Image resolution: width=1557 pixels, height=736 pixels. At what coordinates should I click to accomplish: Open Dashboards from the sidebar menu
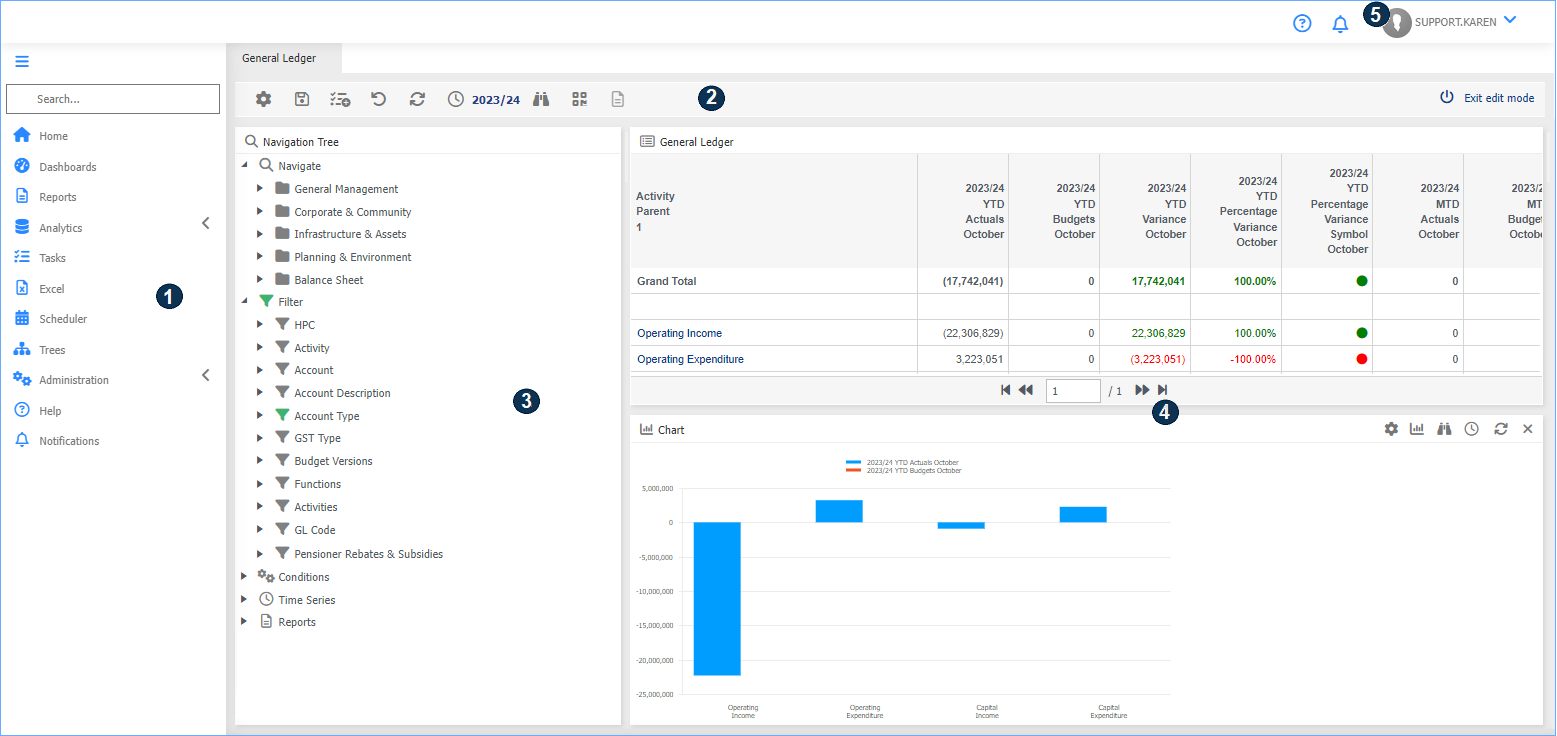pos(67,167)
